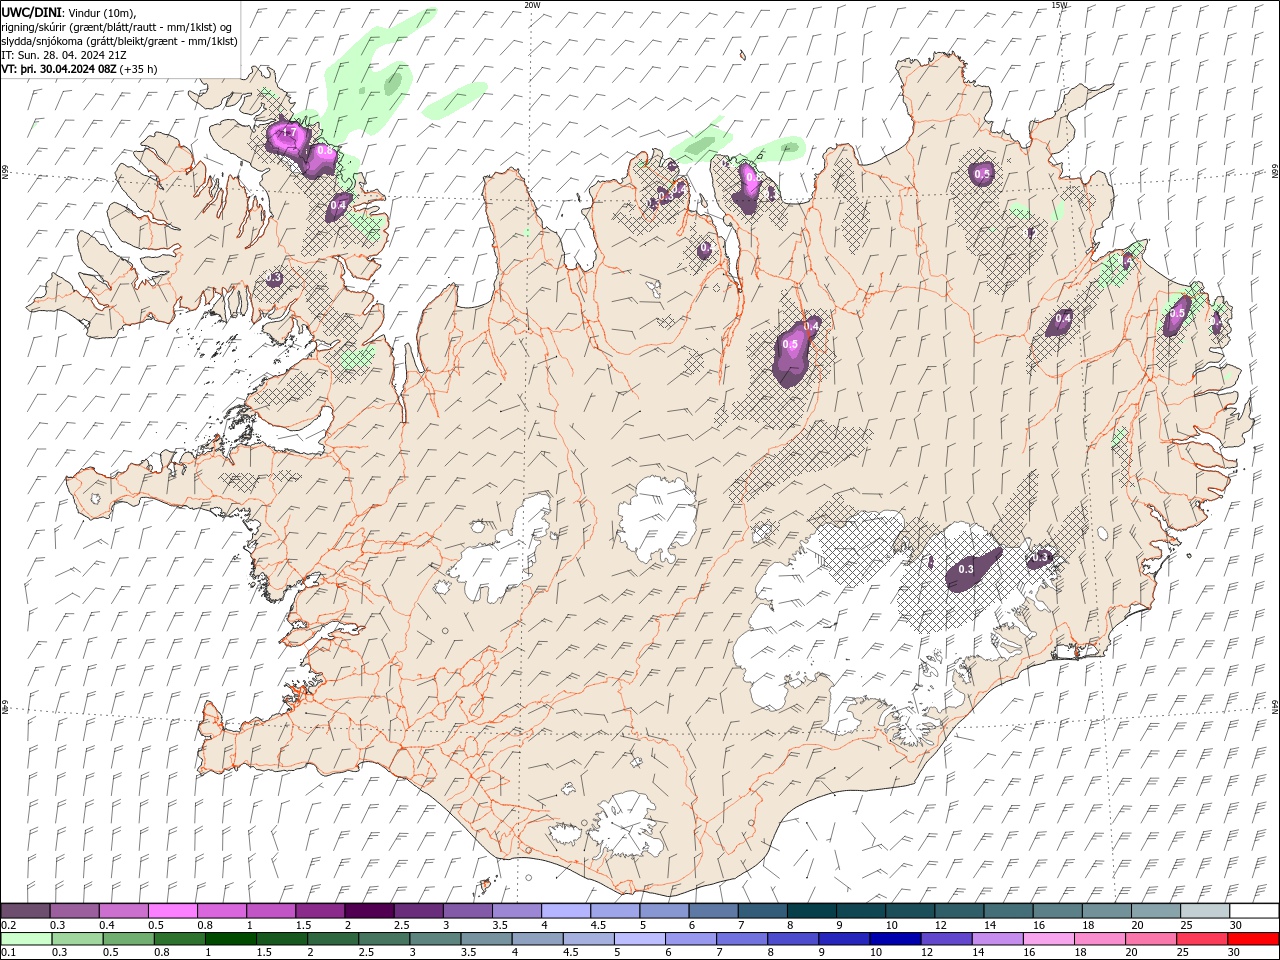Viewport: 1280px width, 960px height.
Task: Pick darkest green lower swatch starting at 1
Action: tap(230, 938)
